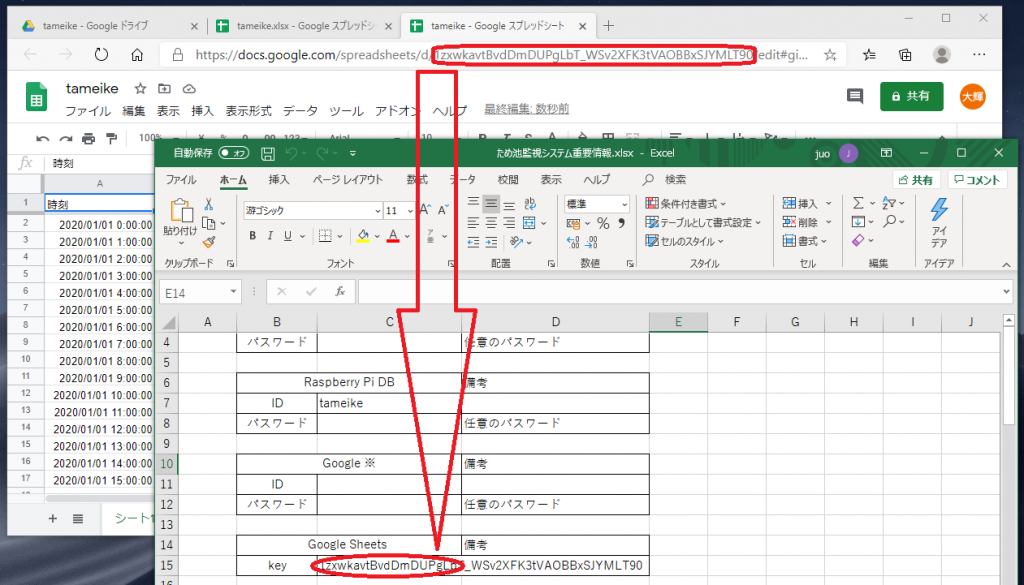Open the font name dropdown
The image size is (1024, 585).
(377, 211)
